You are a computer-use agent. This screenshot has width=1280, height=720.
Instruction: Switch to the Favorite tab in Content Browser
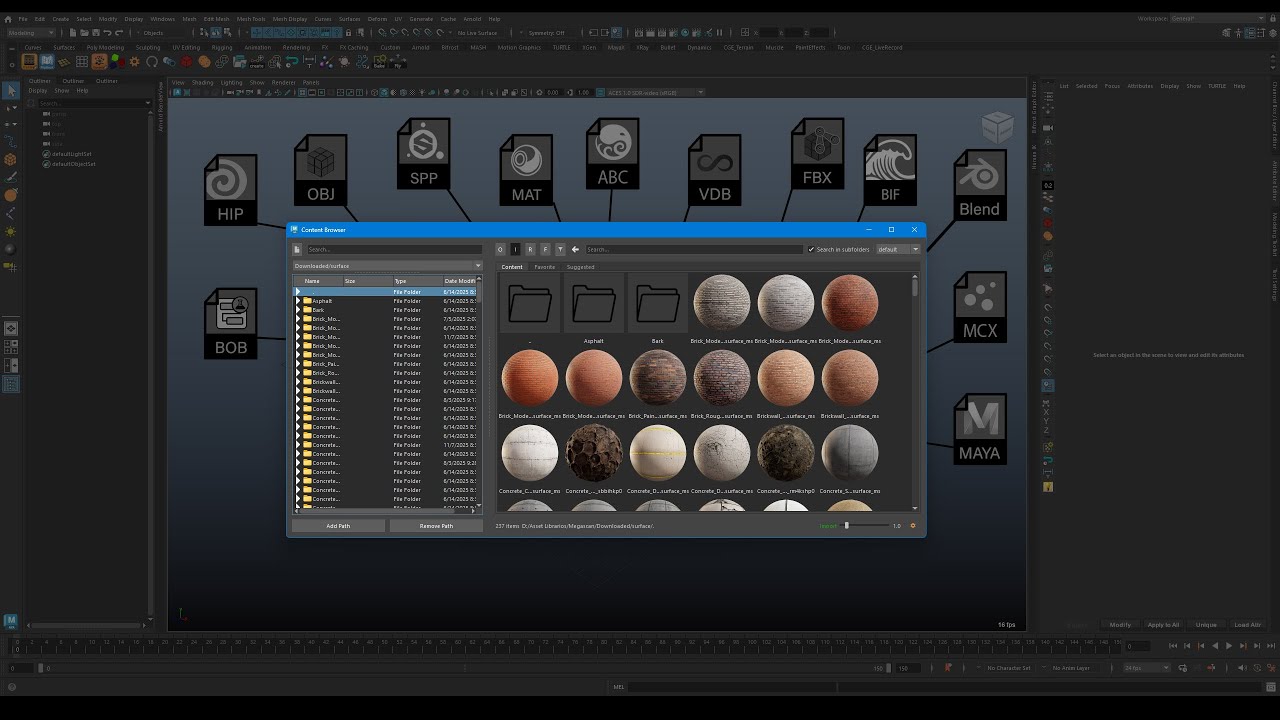tap(544, 267)
